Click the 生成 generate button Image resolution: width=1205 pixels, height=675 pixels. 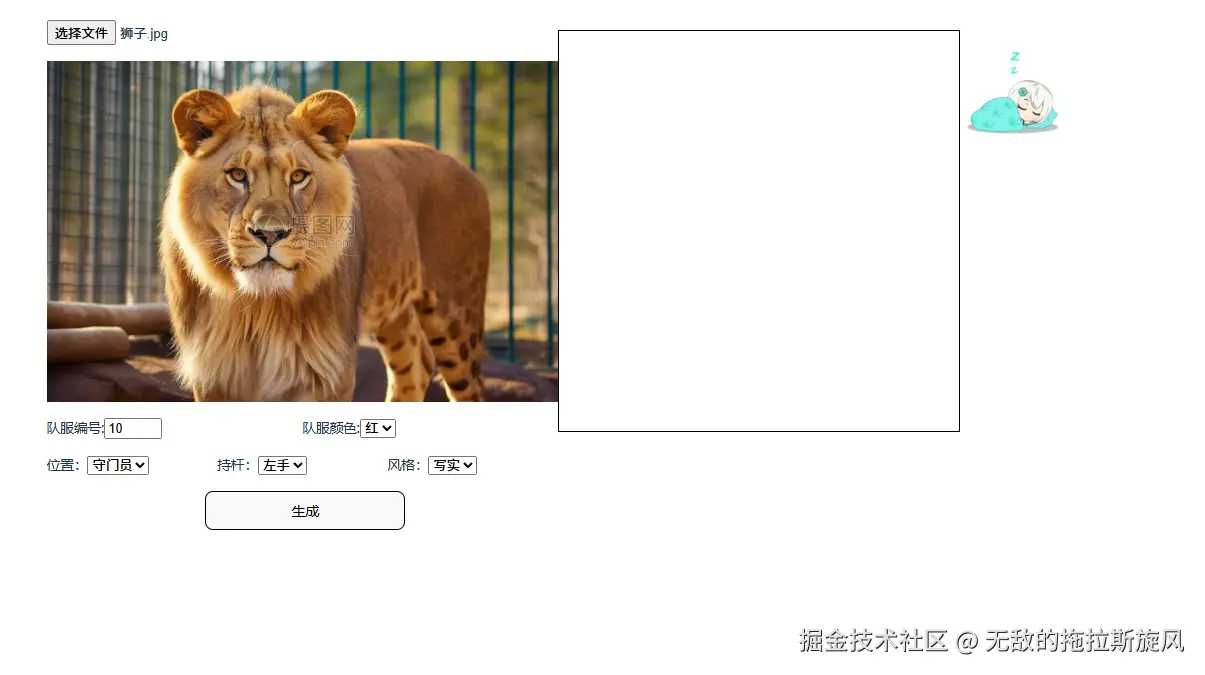point(305,510)
